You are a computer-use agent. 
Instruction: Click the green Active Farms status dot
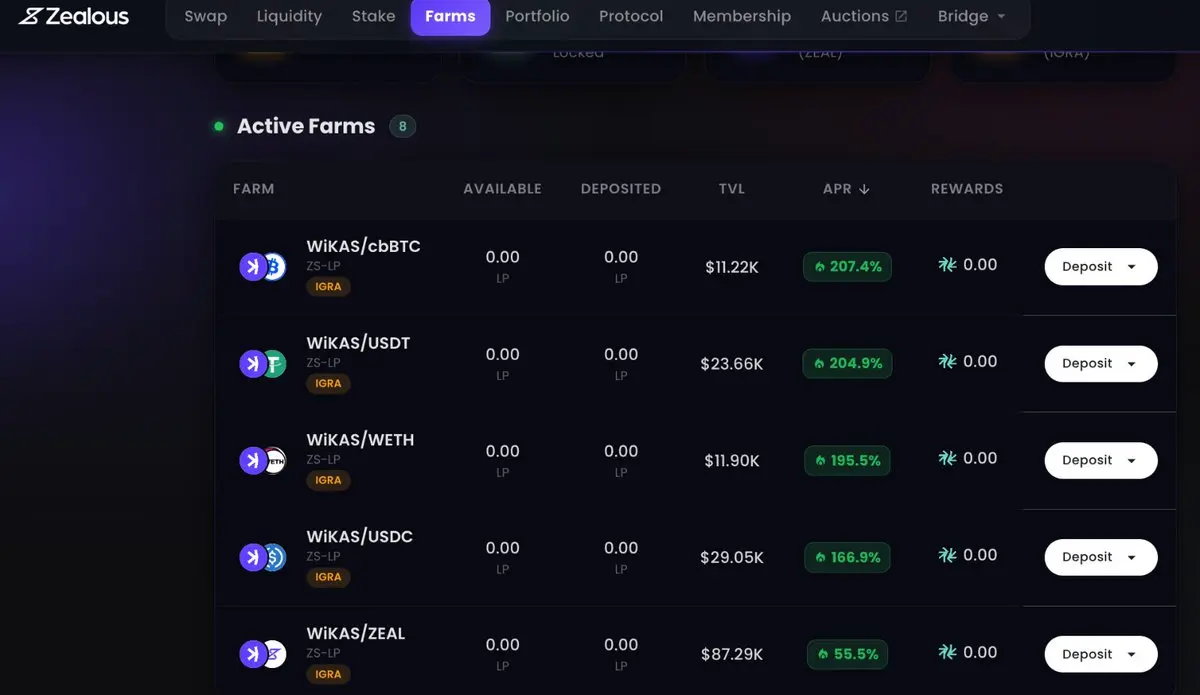pos(219,126)
